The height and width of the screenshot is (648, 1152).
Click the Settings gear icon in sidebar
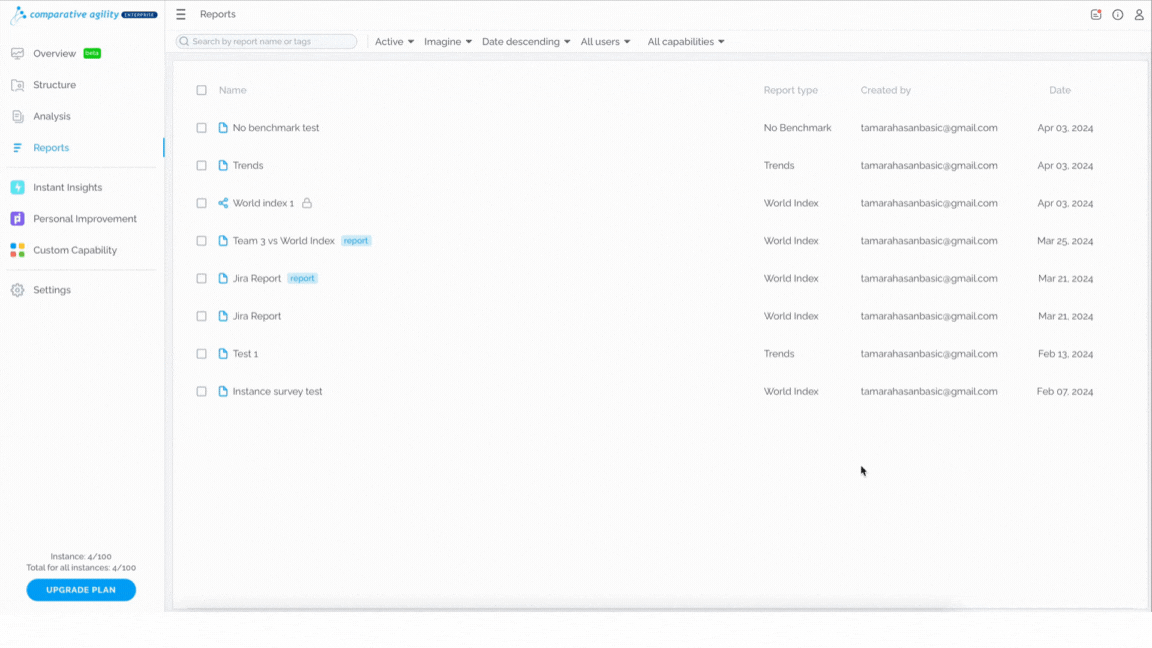[x=18, y=290]
